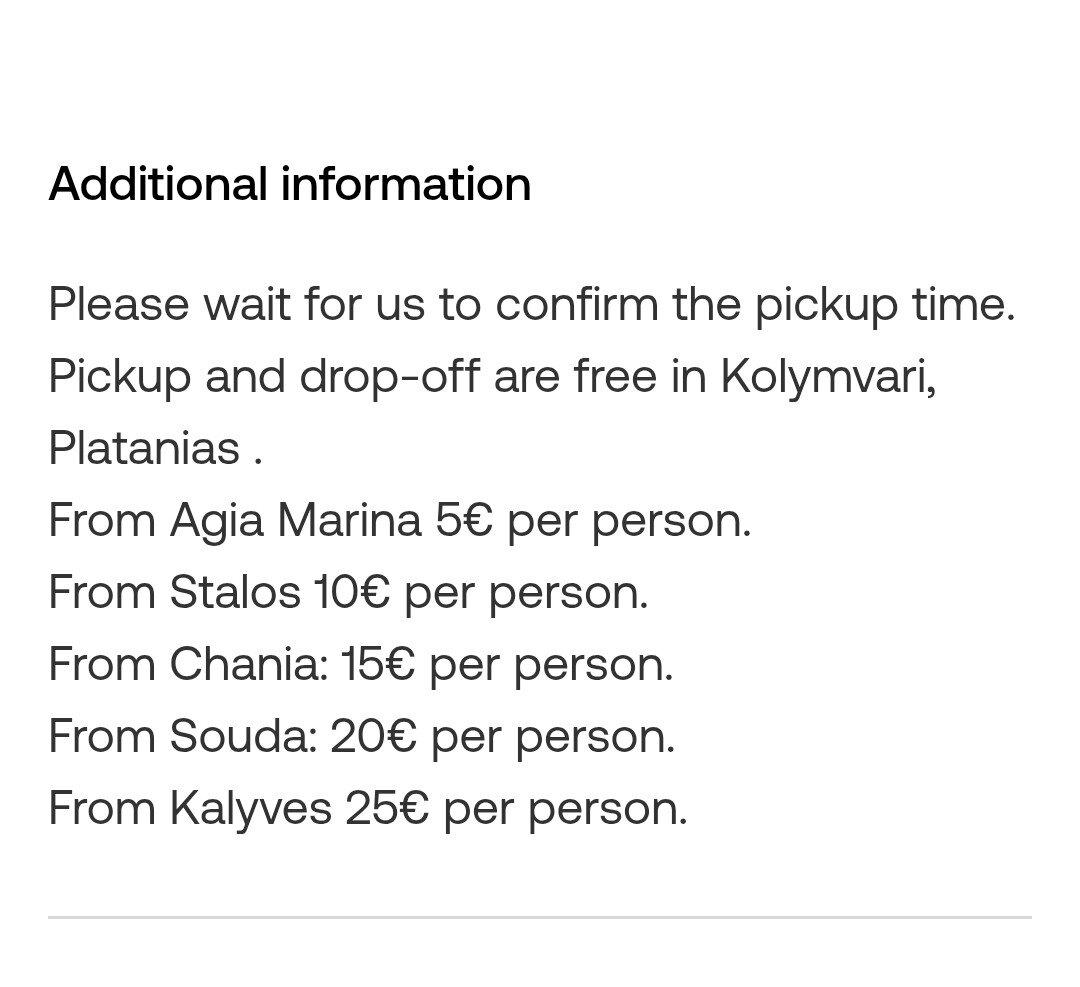The image size is (1080, 987).
Task: Select the 15€ price text
Action: pyautogui.click(x=378, y=664)
